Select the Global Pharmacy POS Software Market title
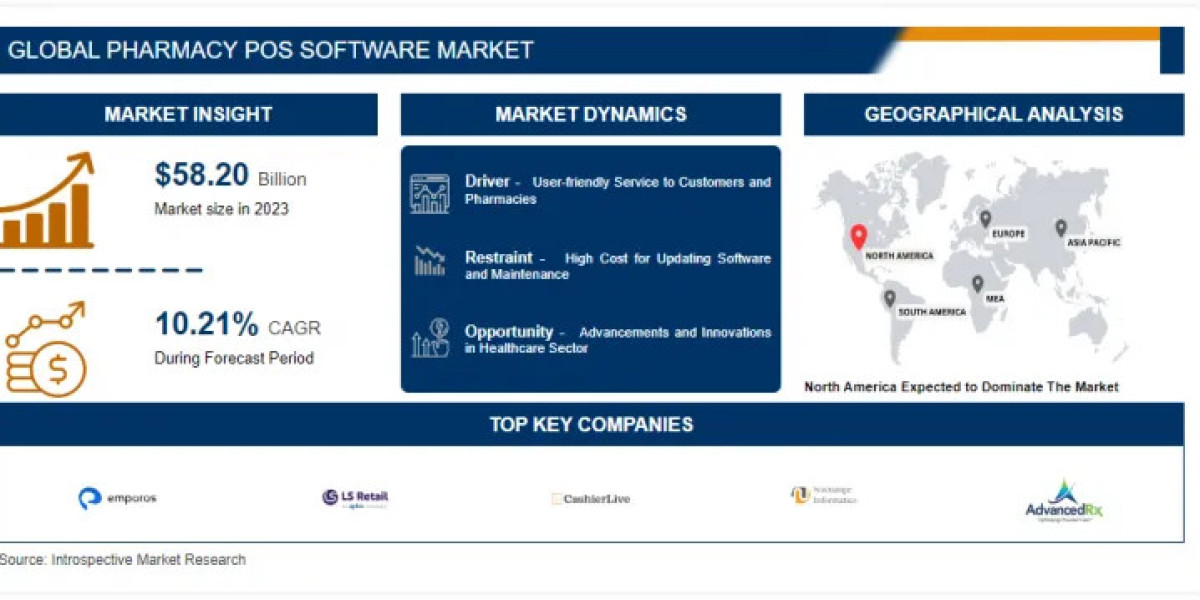This screenshot has width=1200, height=600. [270, 49]
